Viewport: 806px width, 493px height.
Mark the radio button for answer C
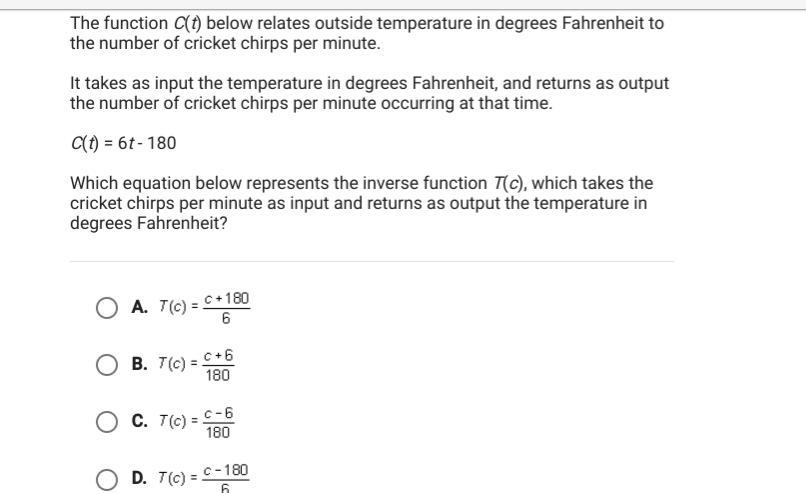tap(106, 422)
